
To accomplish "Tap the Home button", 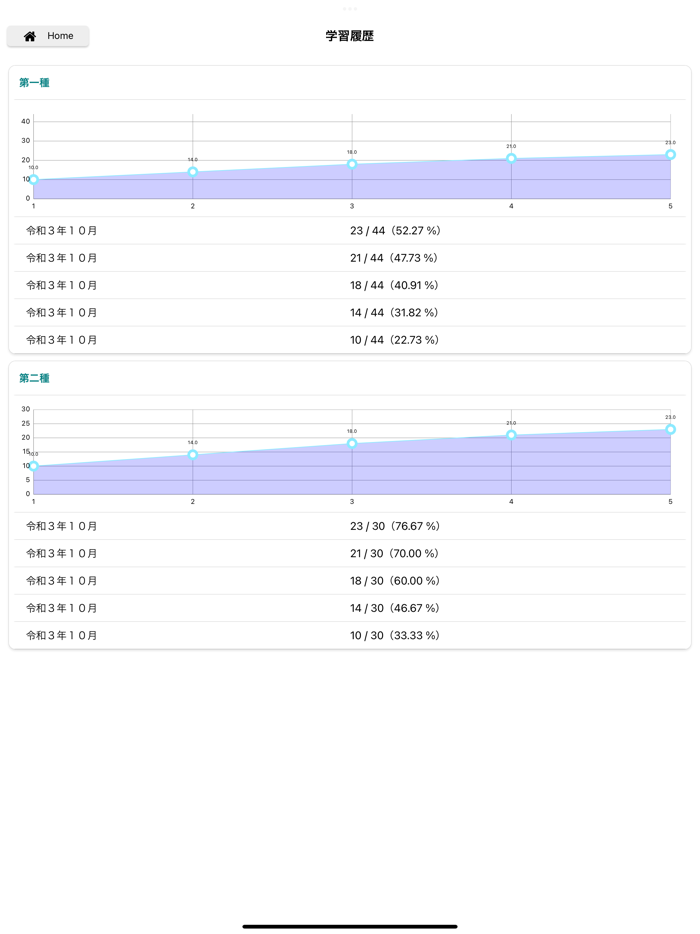I will pyautogui.click(x=48, y=36).
